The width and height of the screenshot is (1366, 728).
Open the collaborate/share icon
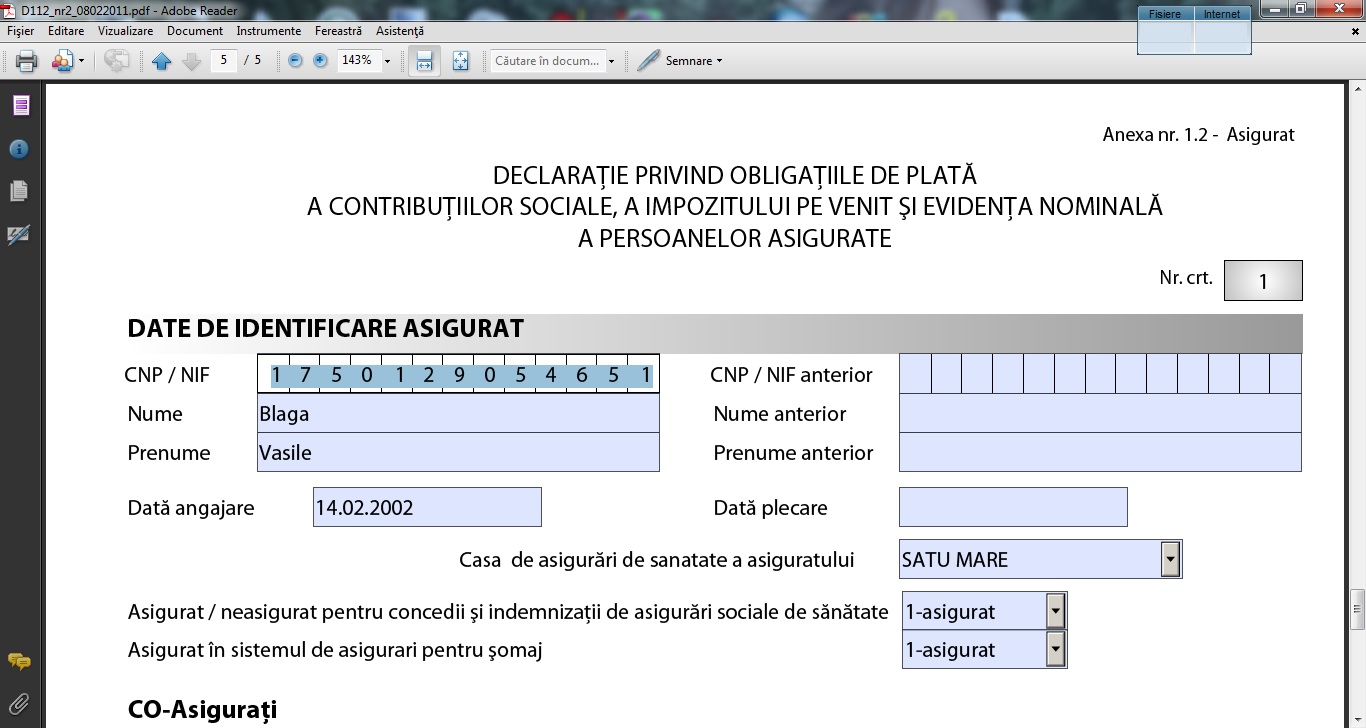pyautogui.click(x=63, y=61)
